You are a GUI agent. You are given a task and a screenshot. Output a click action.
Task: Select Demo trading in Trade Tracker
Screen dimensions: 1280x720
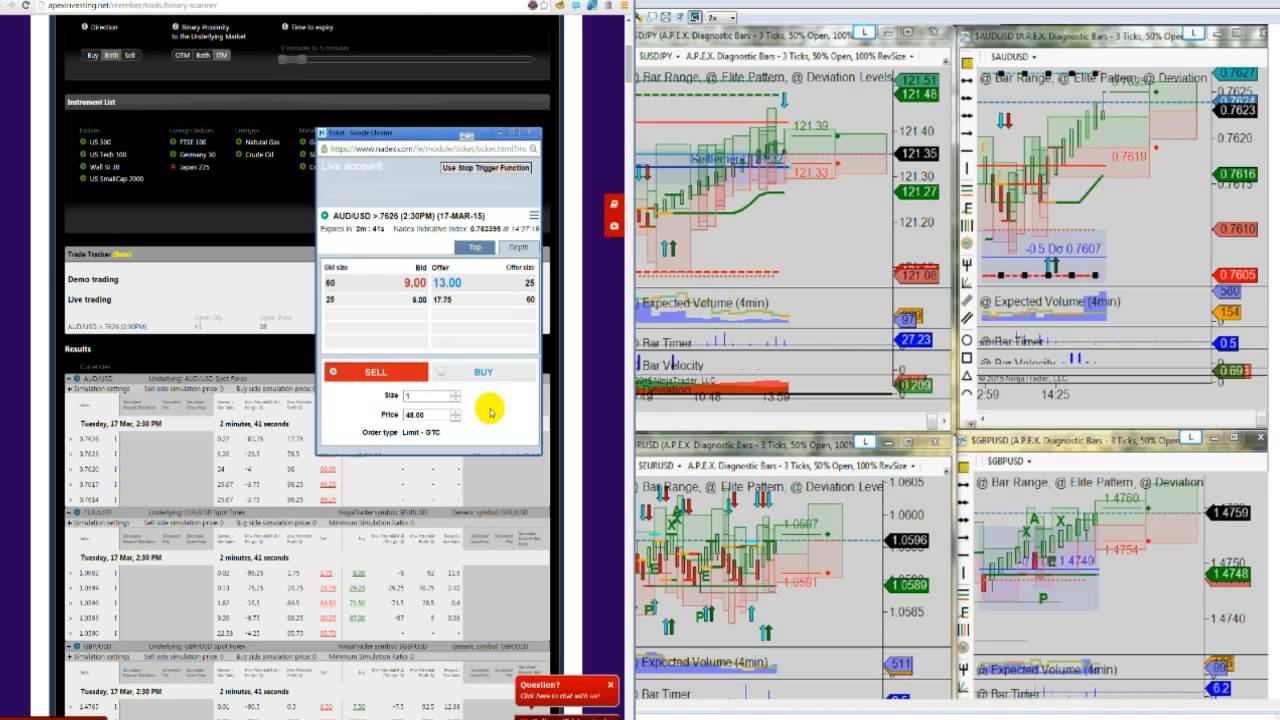tap(93, 280)
